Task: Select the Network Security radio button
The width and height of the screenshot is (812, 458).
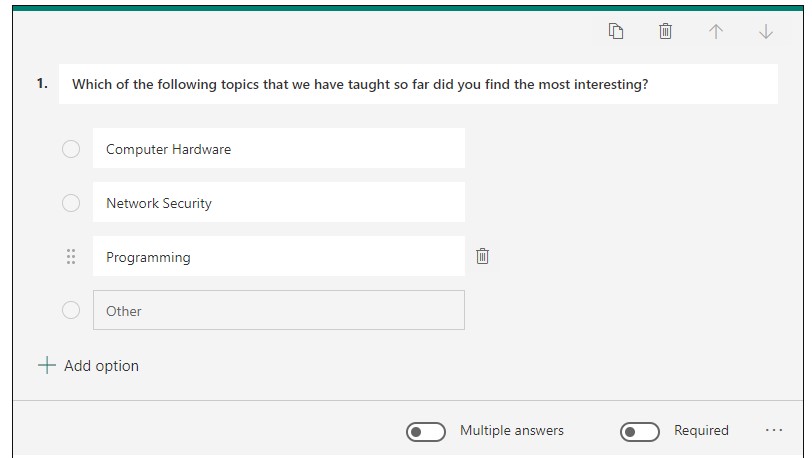Action: click(71, 203)
